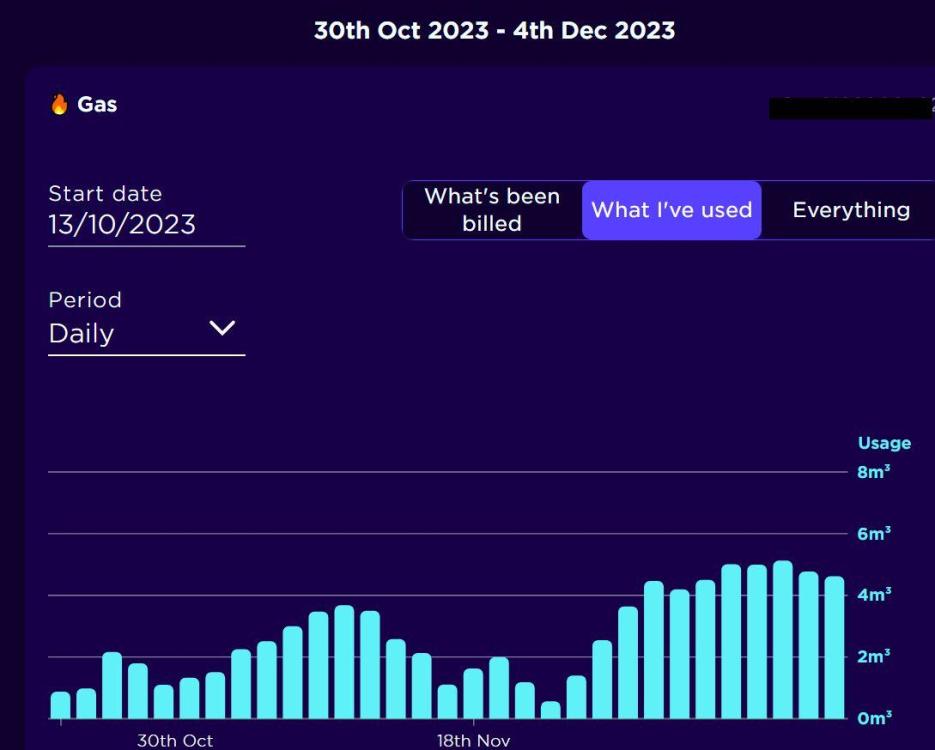Viewport: 935px width, 750px height.
Task: Click the Gas section heading
Action: tap(97, 104)
